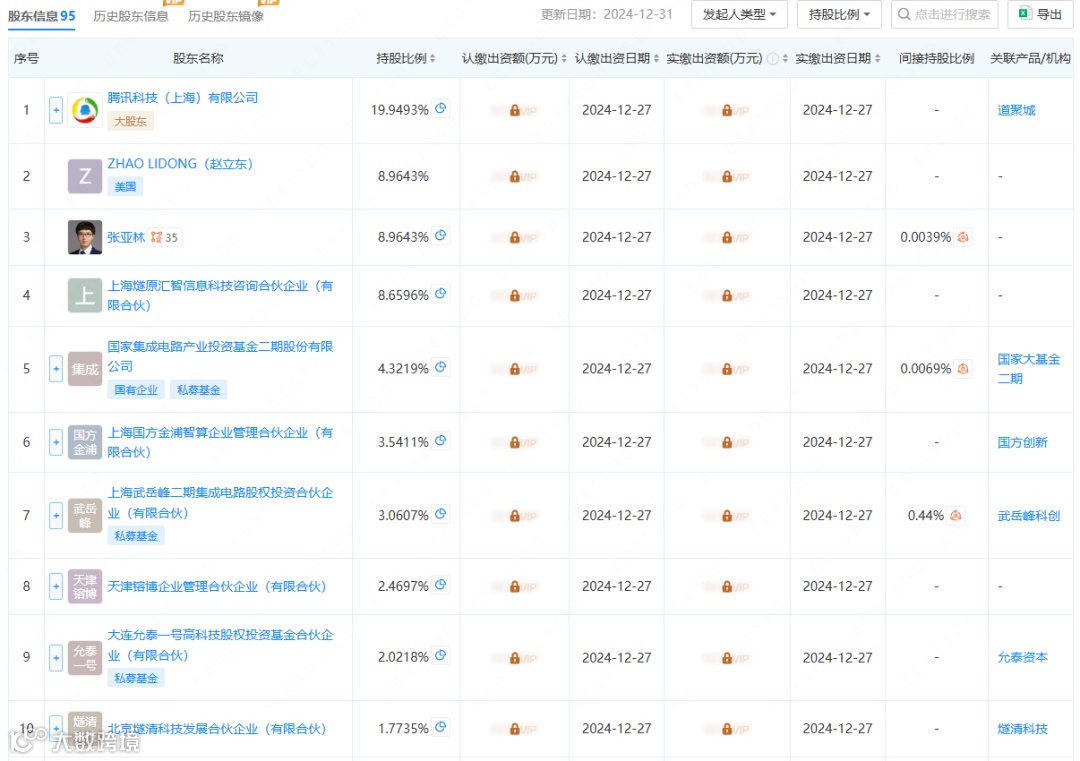Switch to 股东信息 95 tab
The width and height of the screenshot is (1080, 761).
click(x=41, y=16)
